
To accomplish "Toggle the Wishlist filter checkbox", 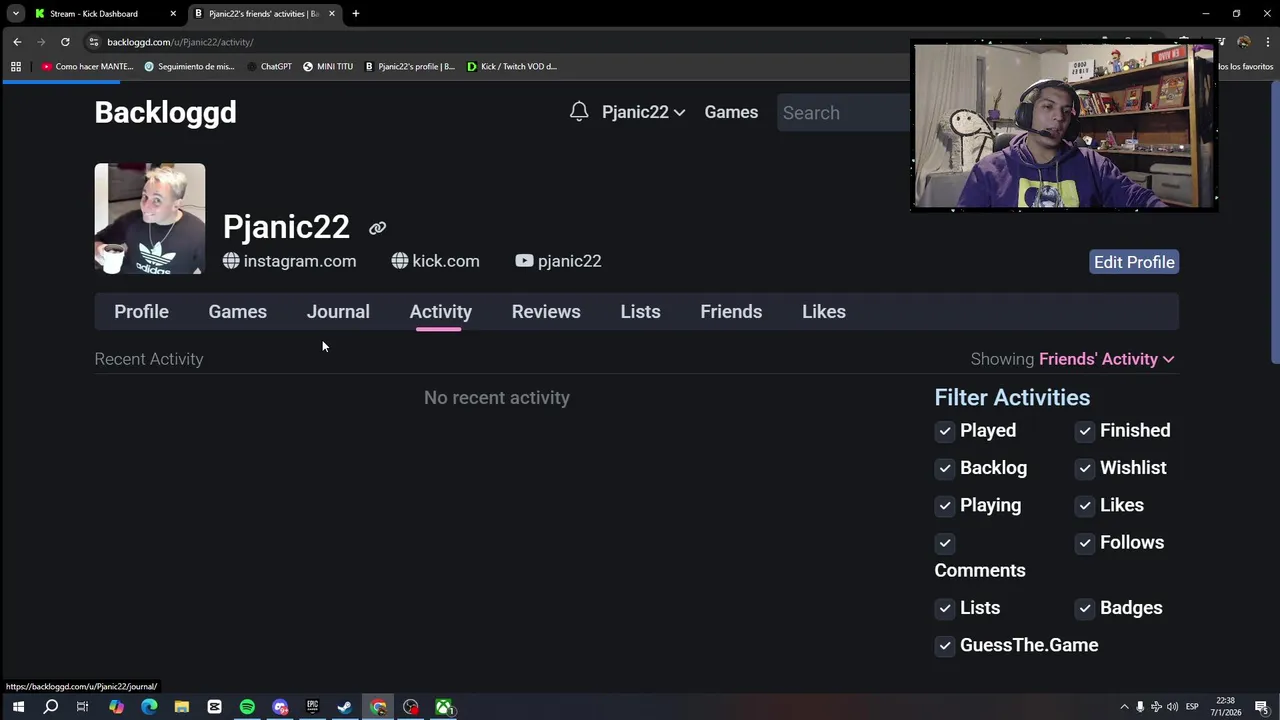I will [1085, 468].
